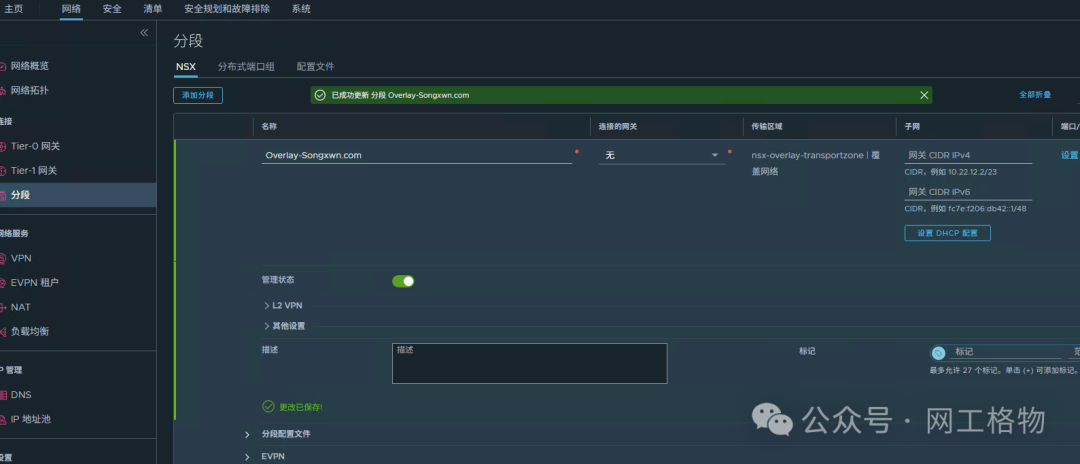Click the 设置 link in ports column
Viewport: 1080px width, 464px height.
pos(1070,156)
